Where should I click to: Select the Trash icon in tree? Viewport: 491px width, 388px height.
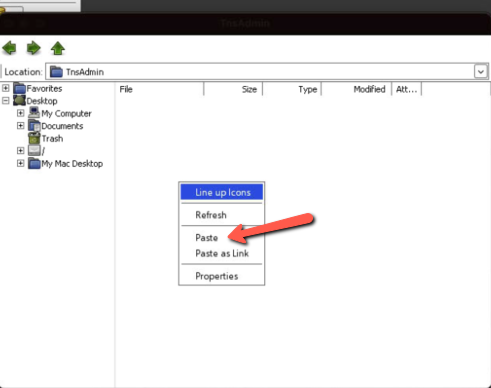click(x=34, y=138)
